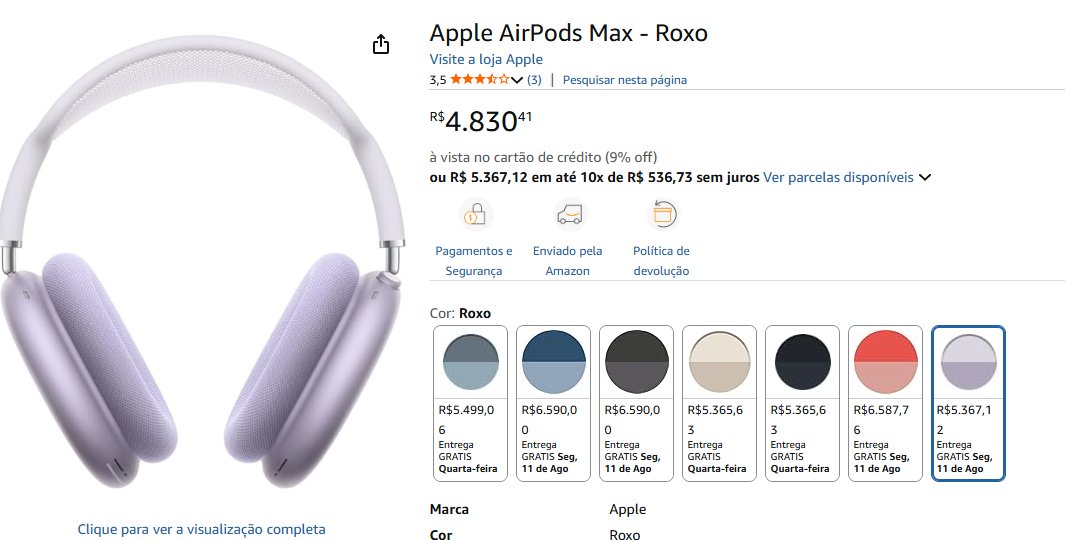The width and height of the screenshot is (1065, 540).
Task: Choose the dark gray color swatch
Action: (x=636, y=403)
